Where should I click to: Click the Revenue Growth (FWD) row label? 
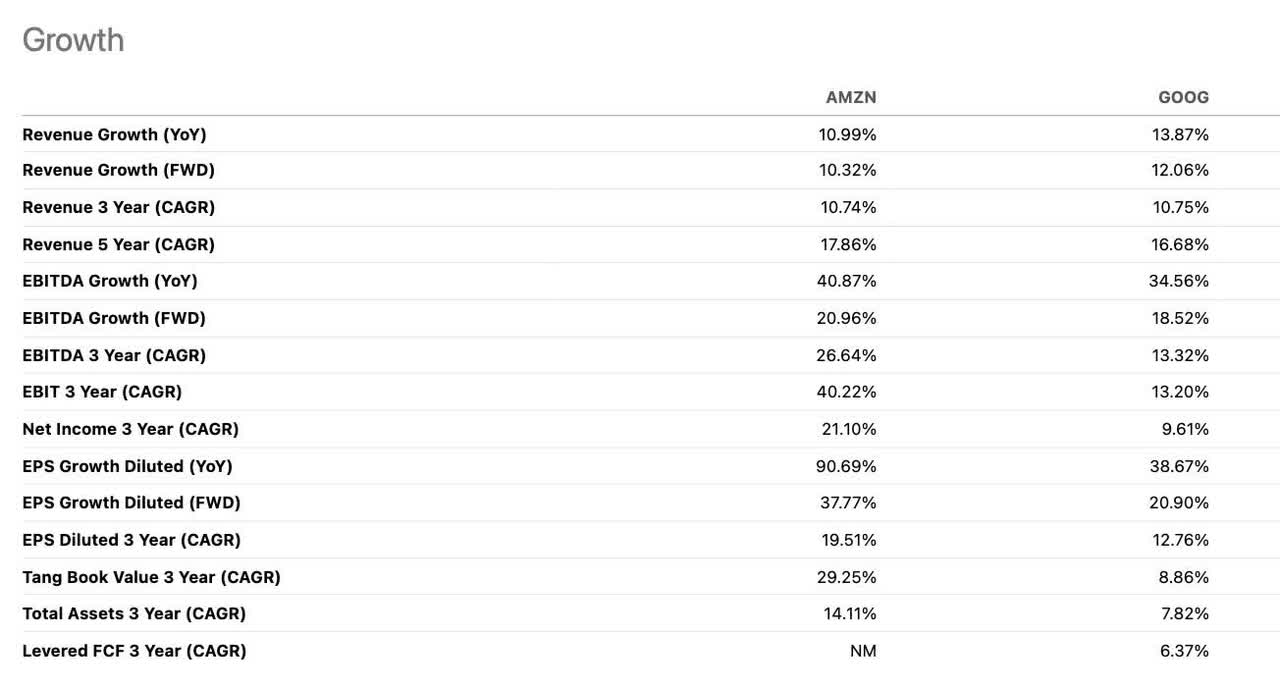118,170
